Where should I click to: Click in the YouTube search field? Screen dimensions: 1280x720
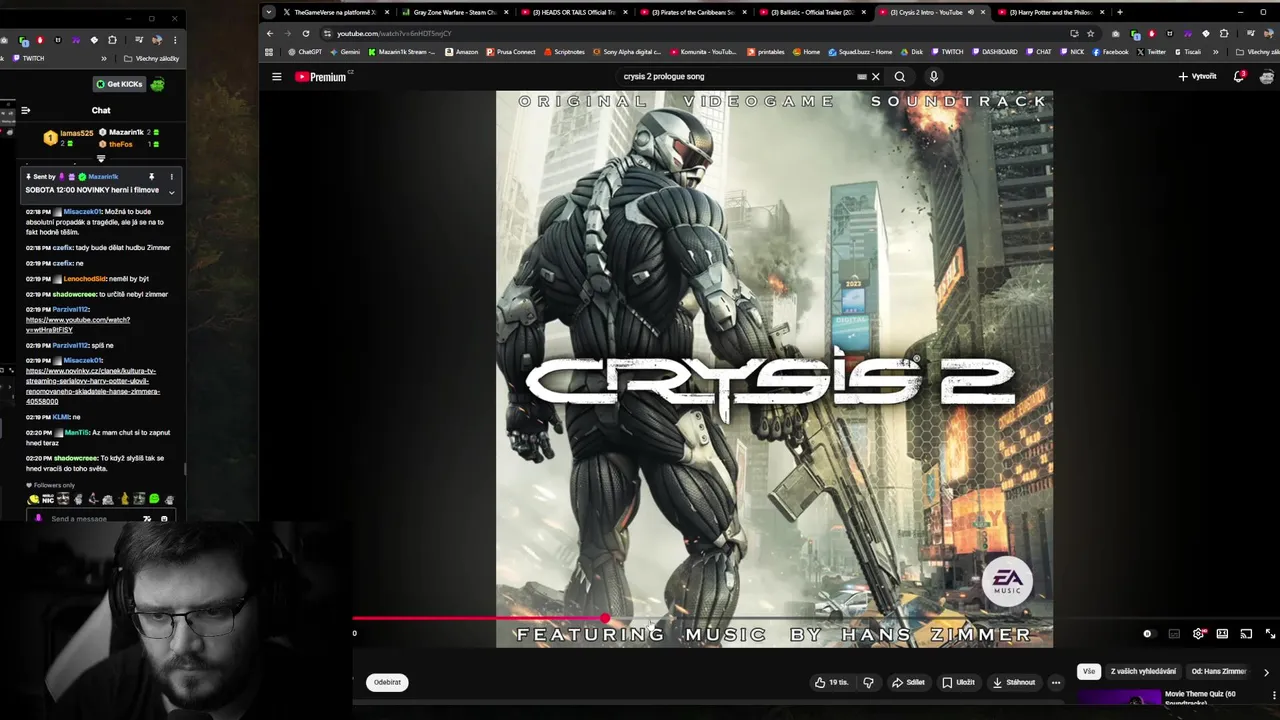pos(735,76)
